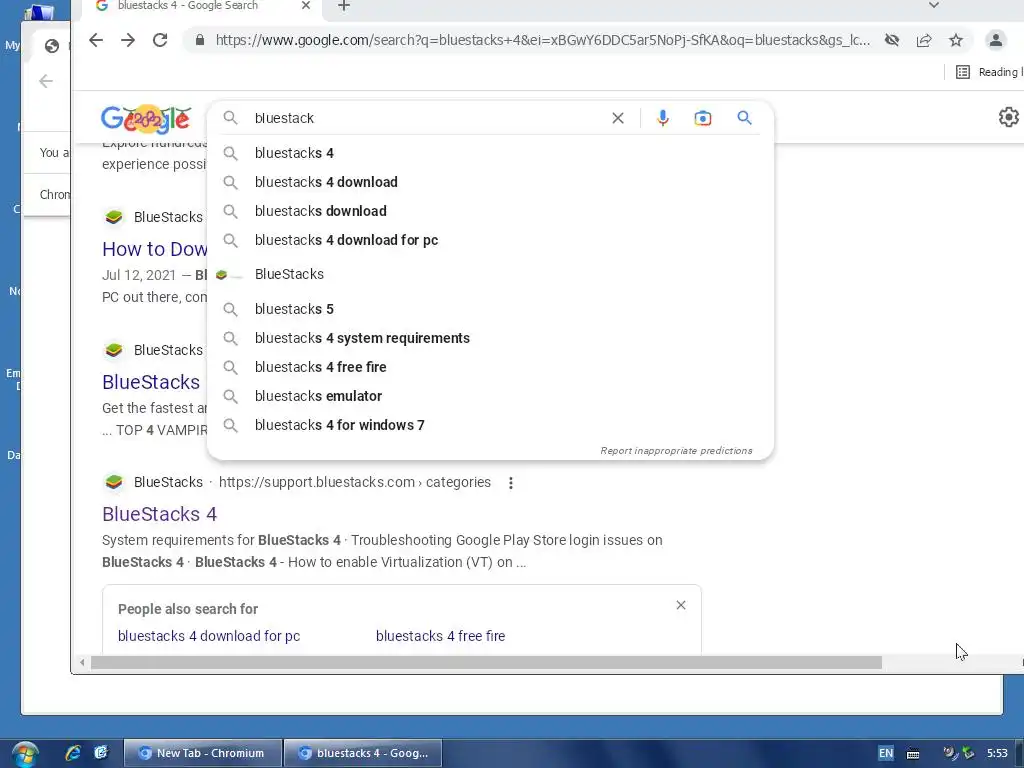
Task: Click the horizontal scrollbar left arrow
Action: pyautogui.click(x=82, y=663)
